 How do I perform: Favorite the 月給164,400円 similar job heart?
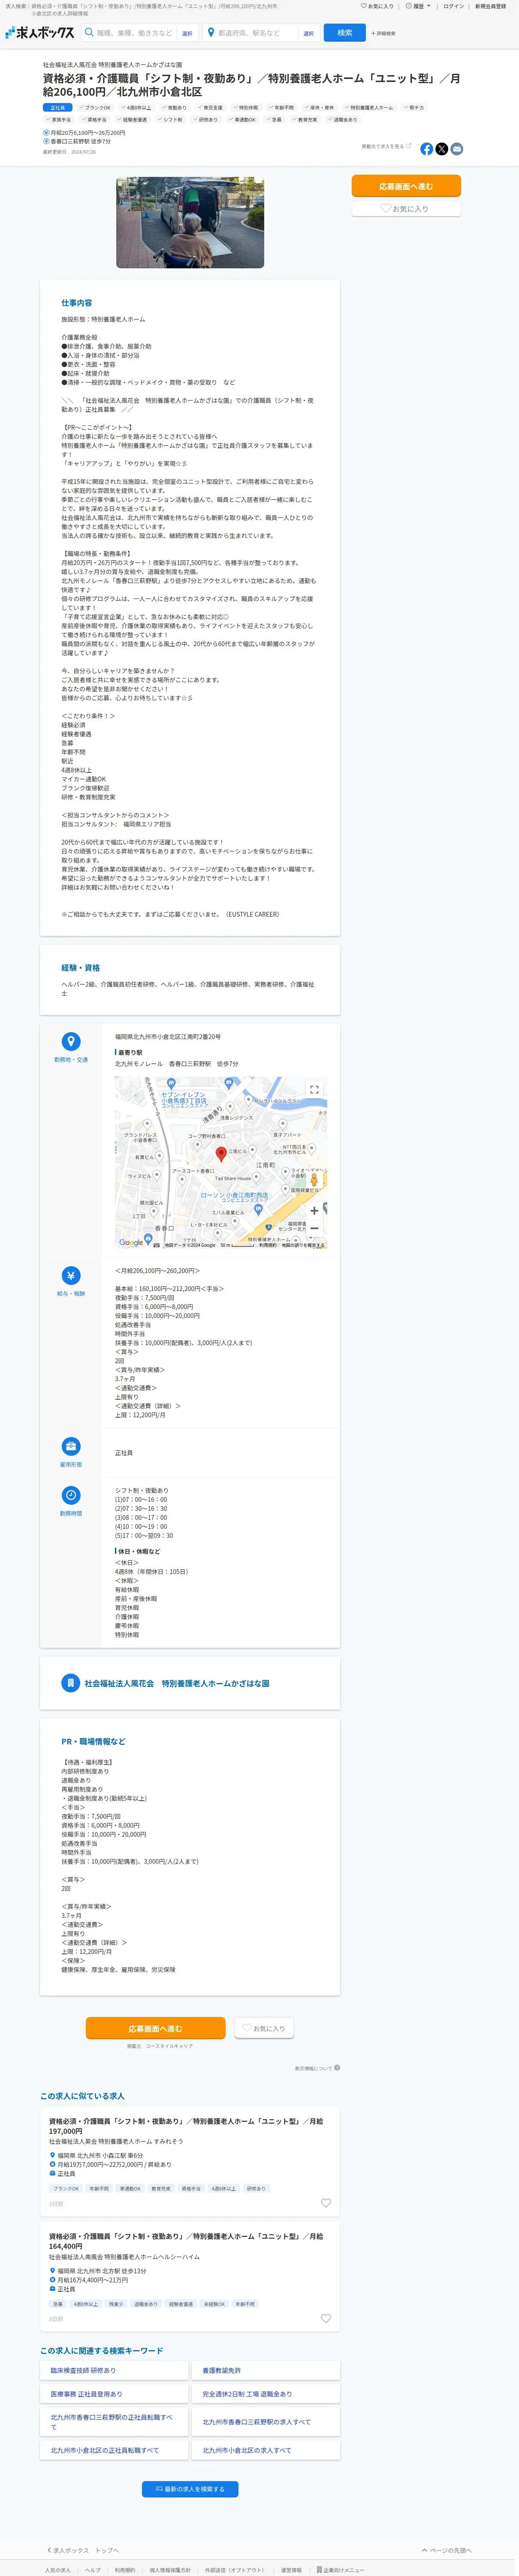326,2318
